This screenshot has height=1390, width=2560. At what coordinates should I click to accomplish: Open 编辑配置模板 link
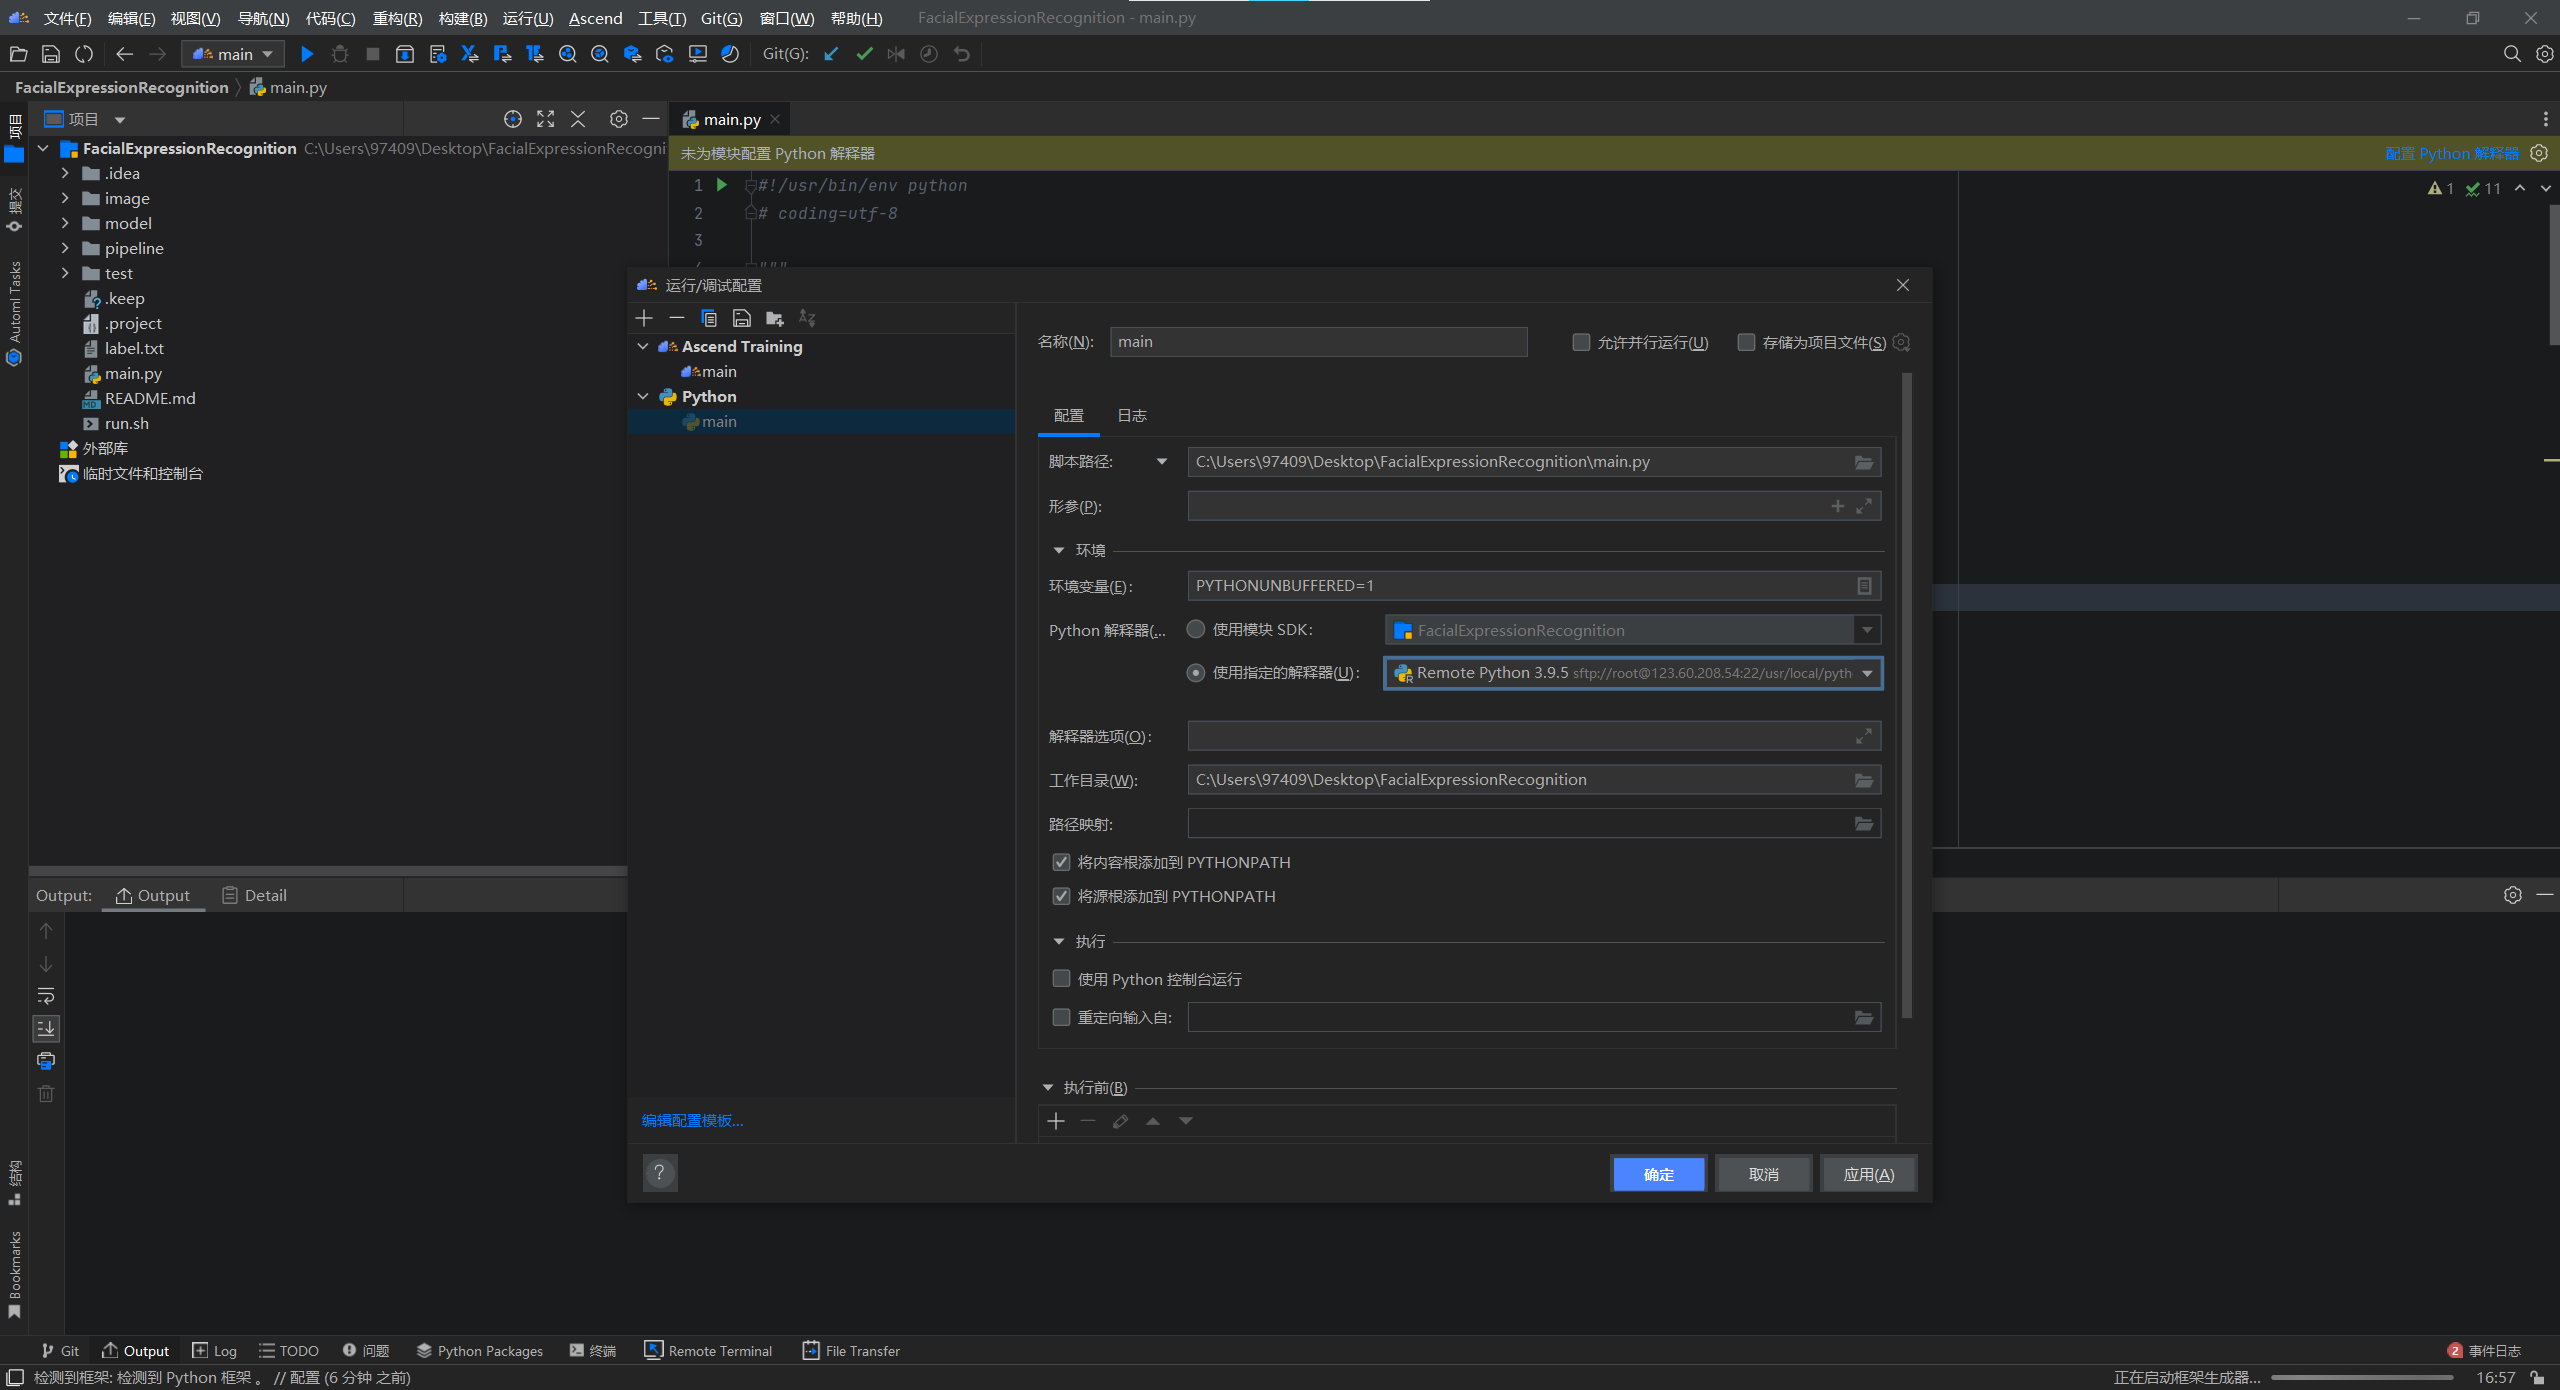[692, 1120]
